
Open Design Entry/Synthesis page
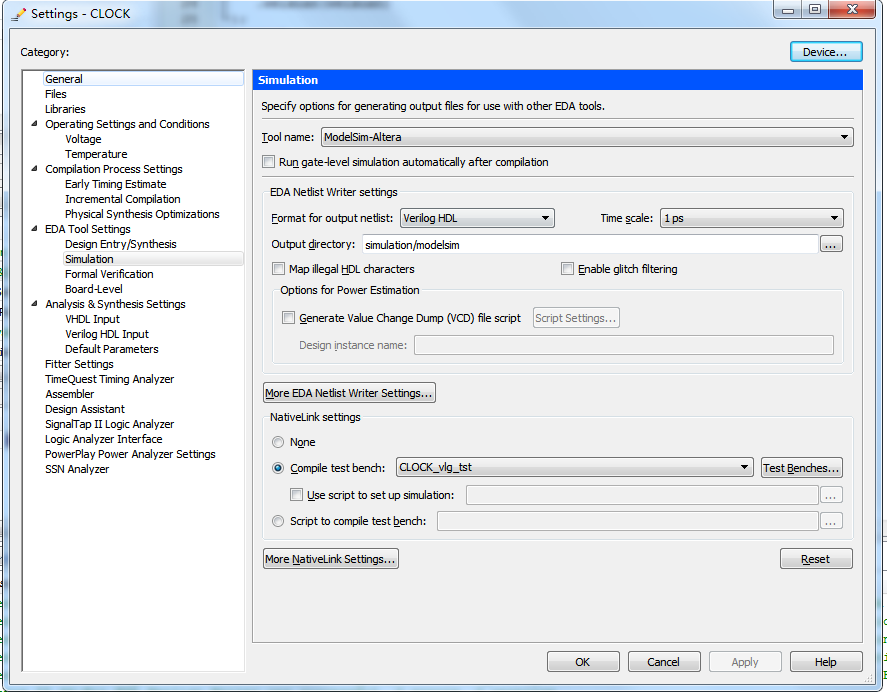pos(120,244)
